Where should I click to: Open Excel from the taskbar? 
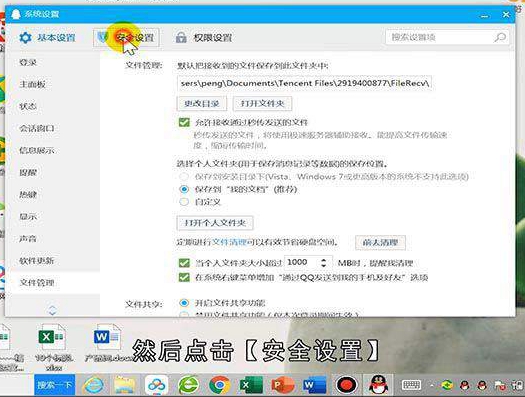tap(250, 386)
